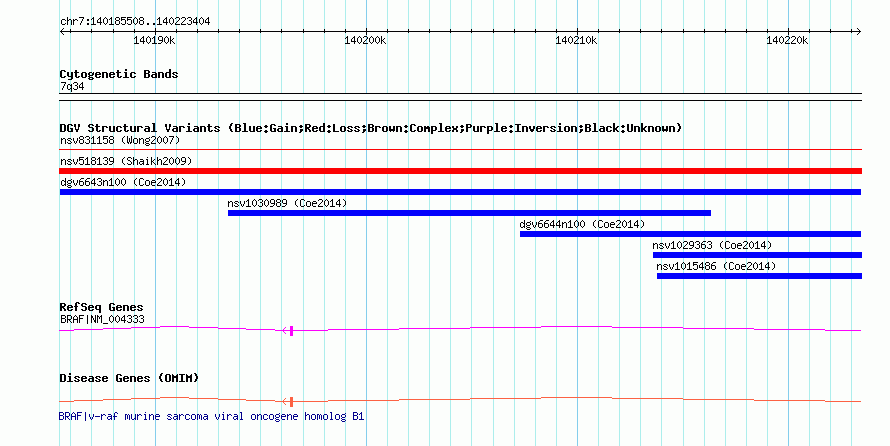The image size is (890, 446).
Task: Click the 7q34 cytogenetic band line
Action: pyautogui.click(x=460, y=97)
